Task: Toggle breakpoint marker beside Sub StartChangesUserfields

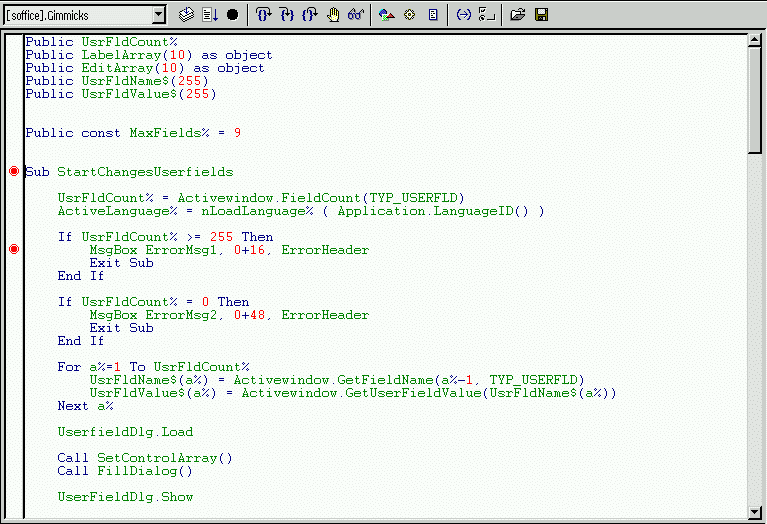Action: (14, 171)
